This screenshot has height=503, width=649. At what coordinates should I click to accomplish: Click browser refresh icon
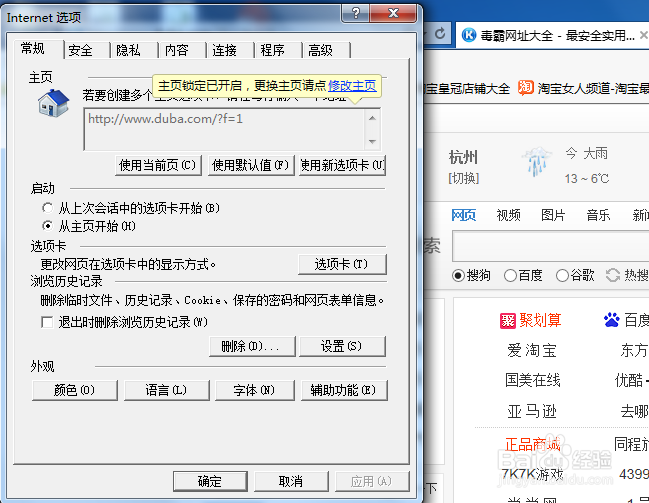pos(440,34)
